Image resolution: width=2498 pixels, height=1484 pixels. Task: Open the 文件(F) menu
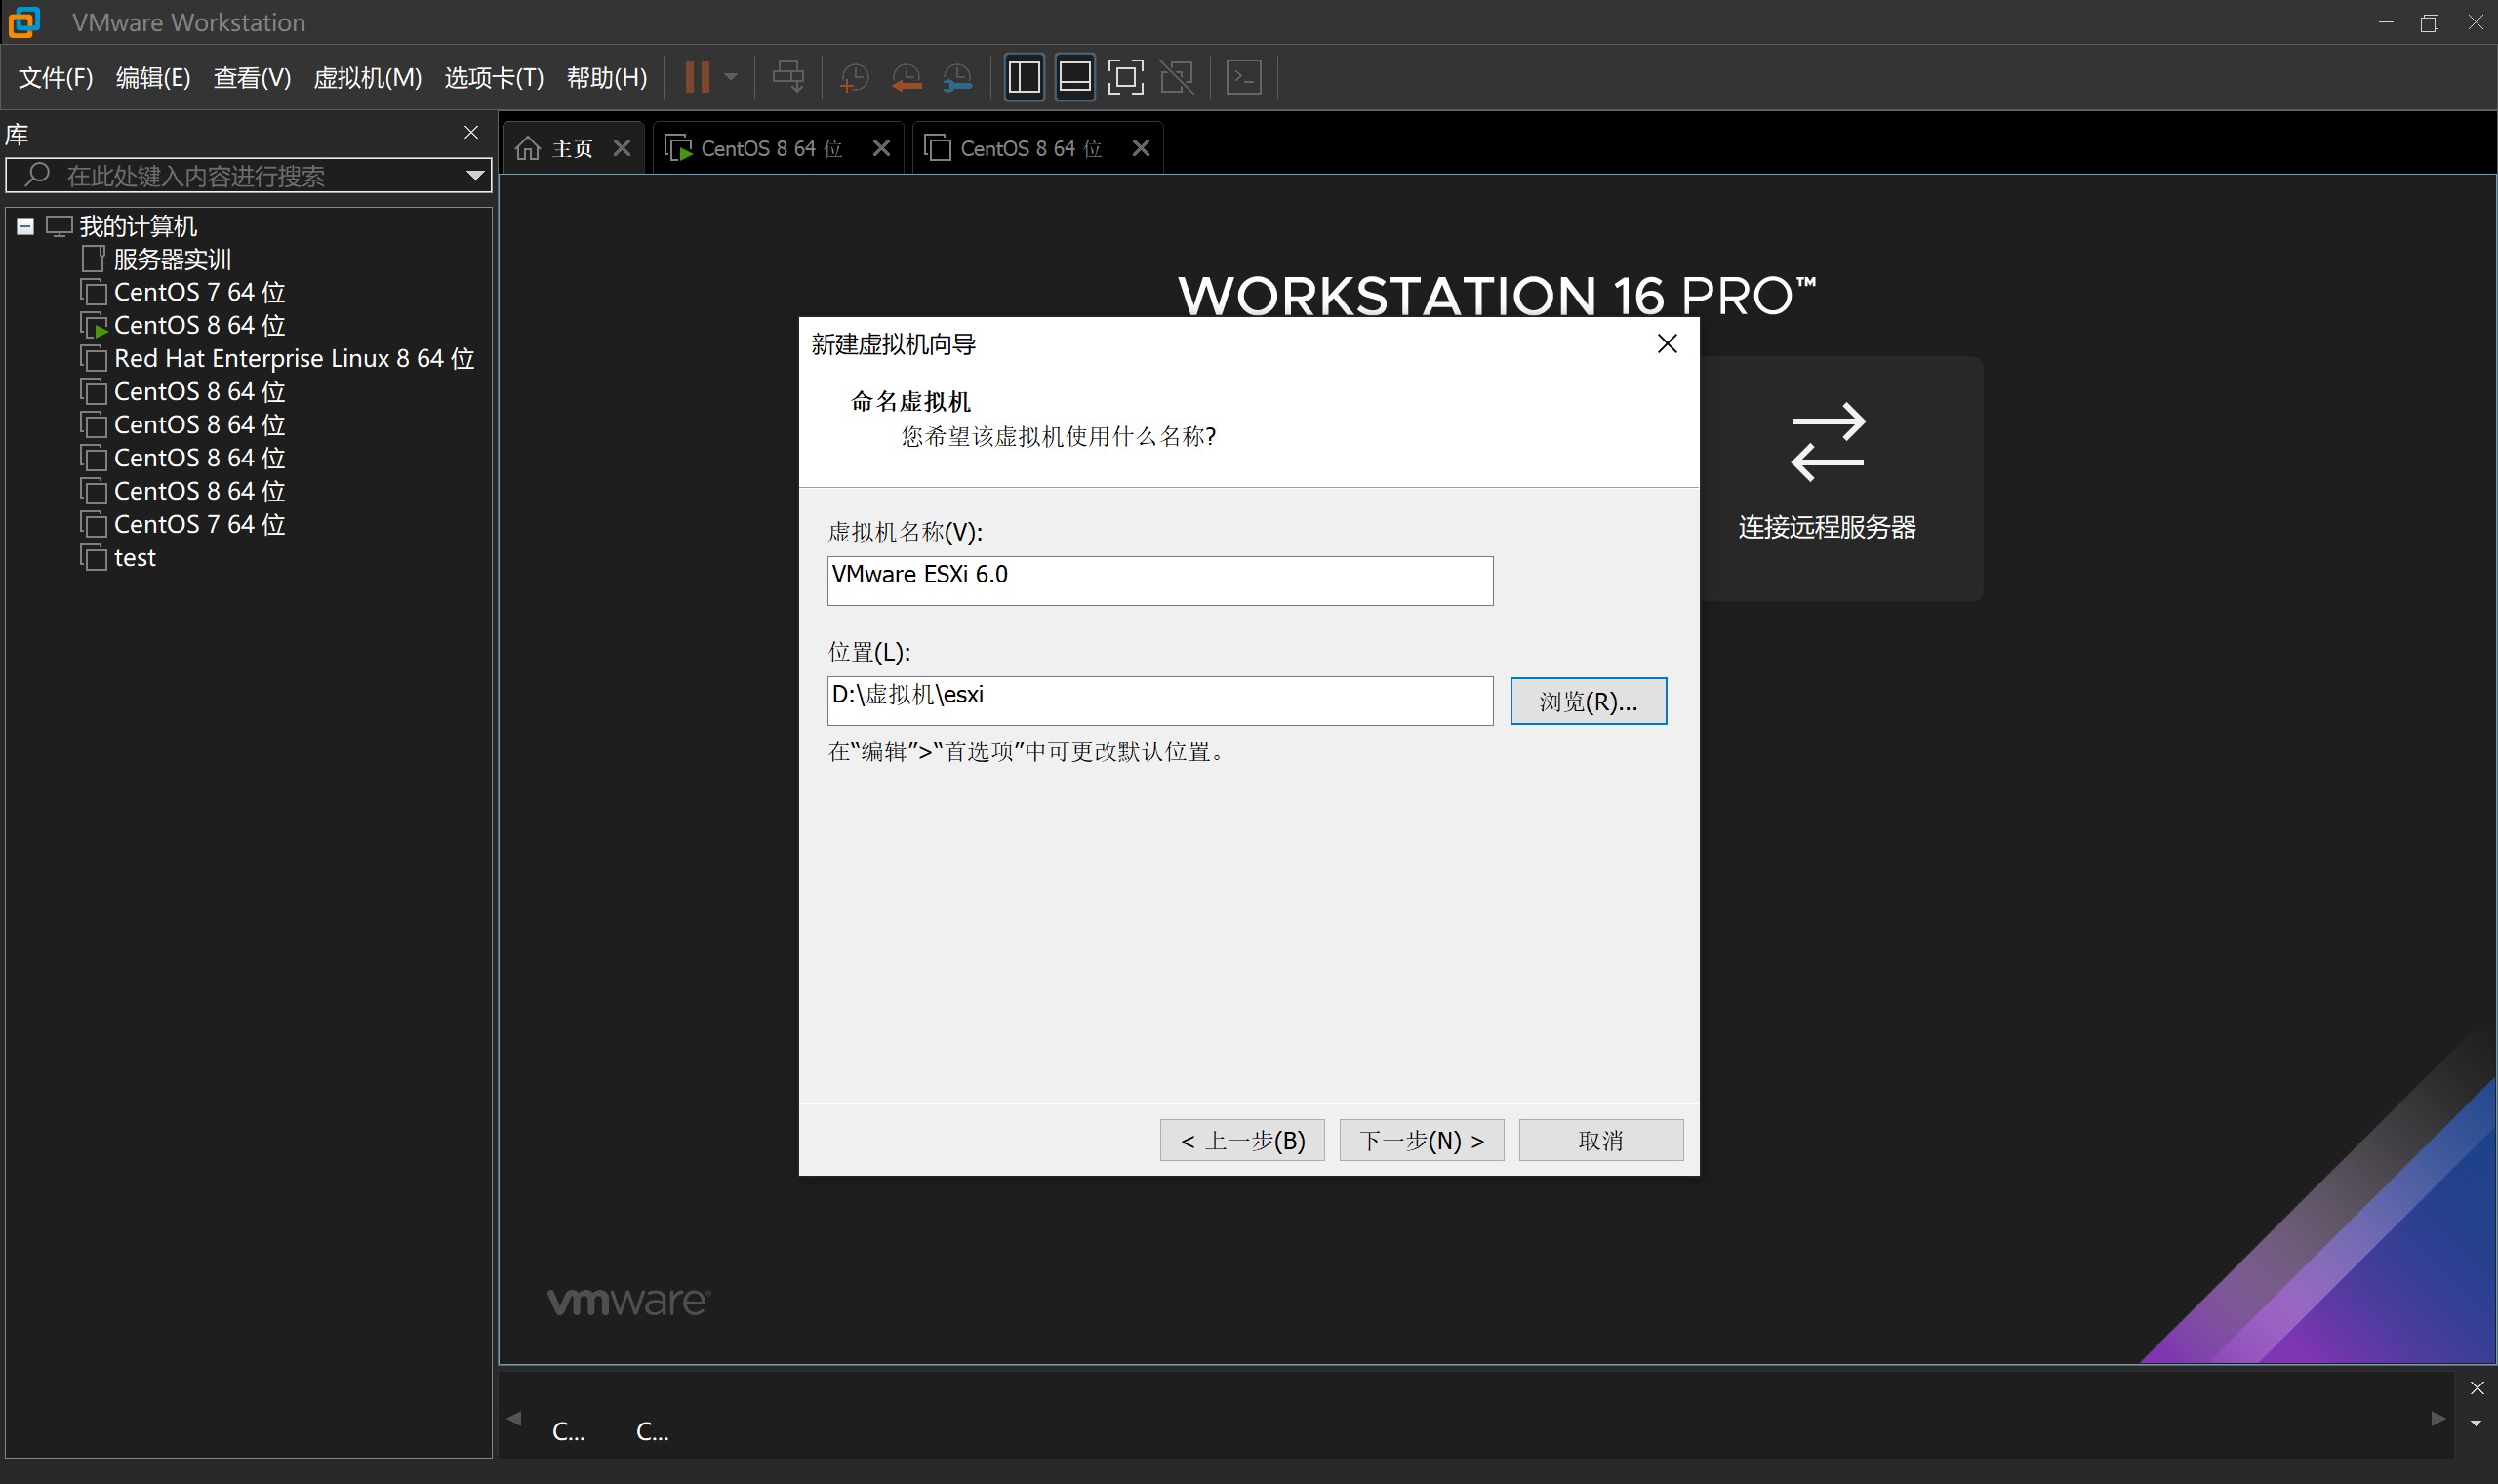tap(56, 77)
